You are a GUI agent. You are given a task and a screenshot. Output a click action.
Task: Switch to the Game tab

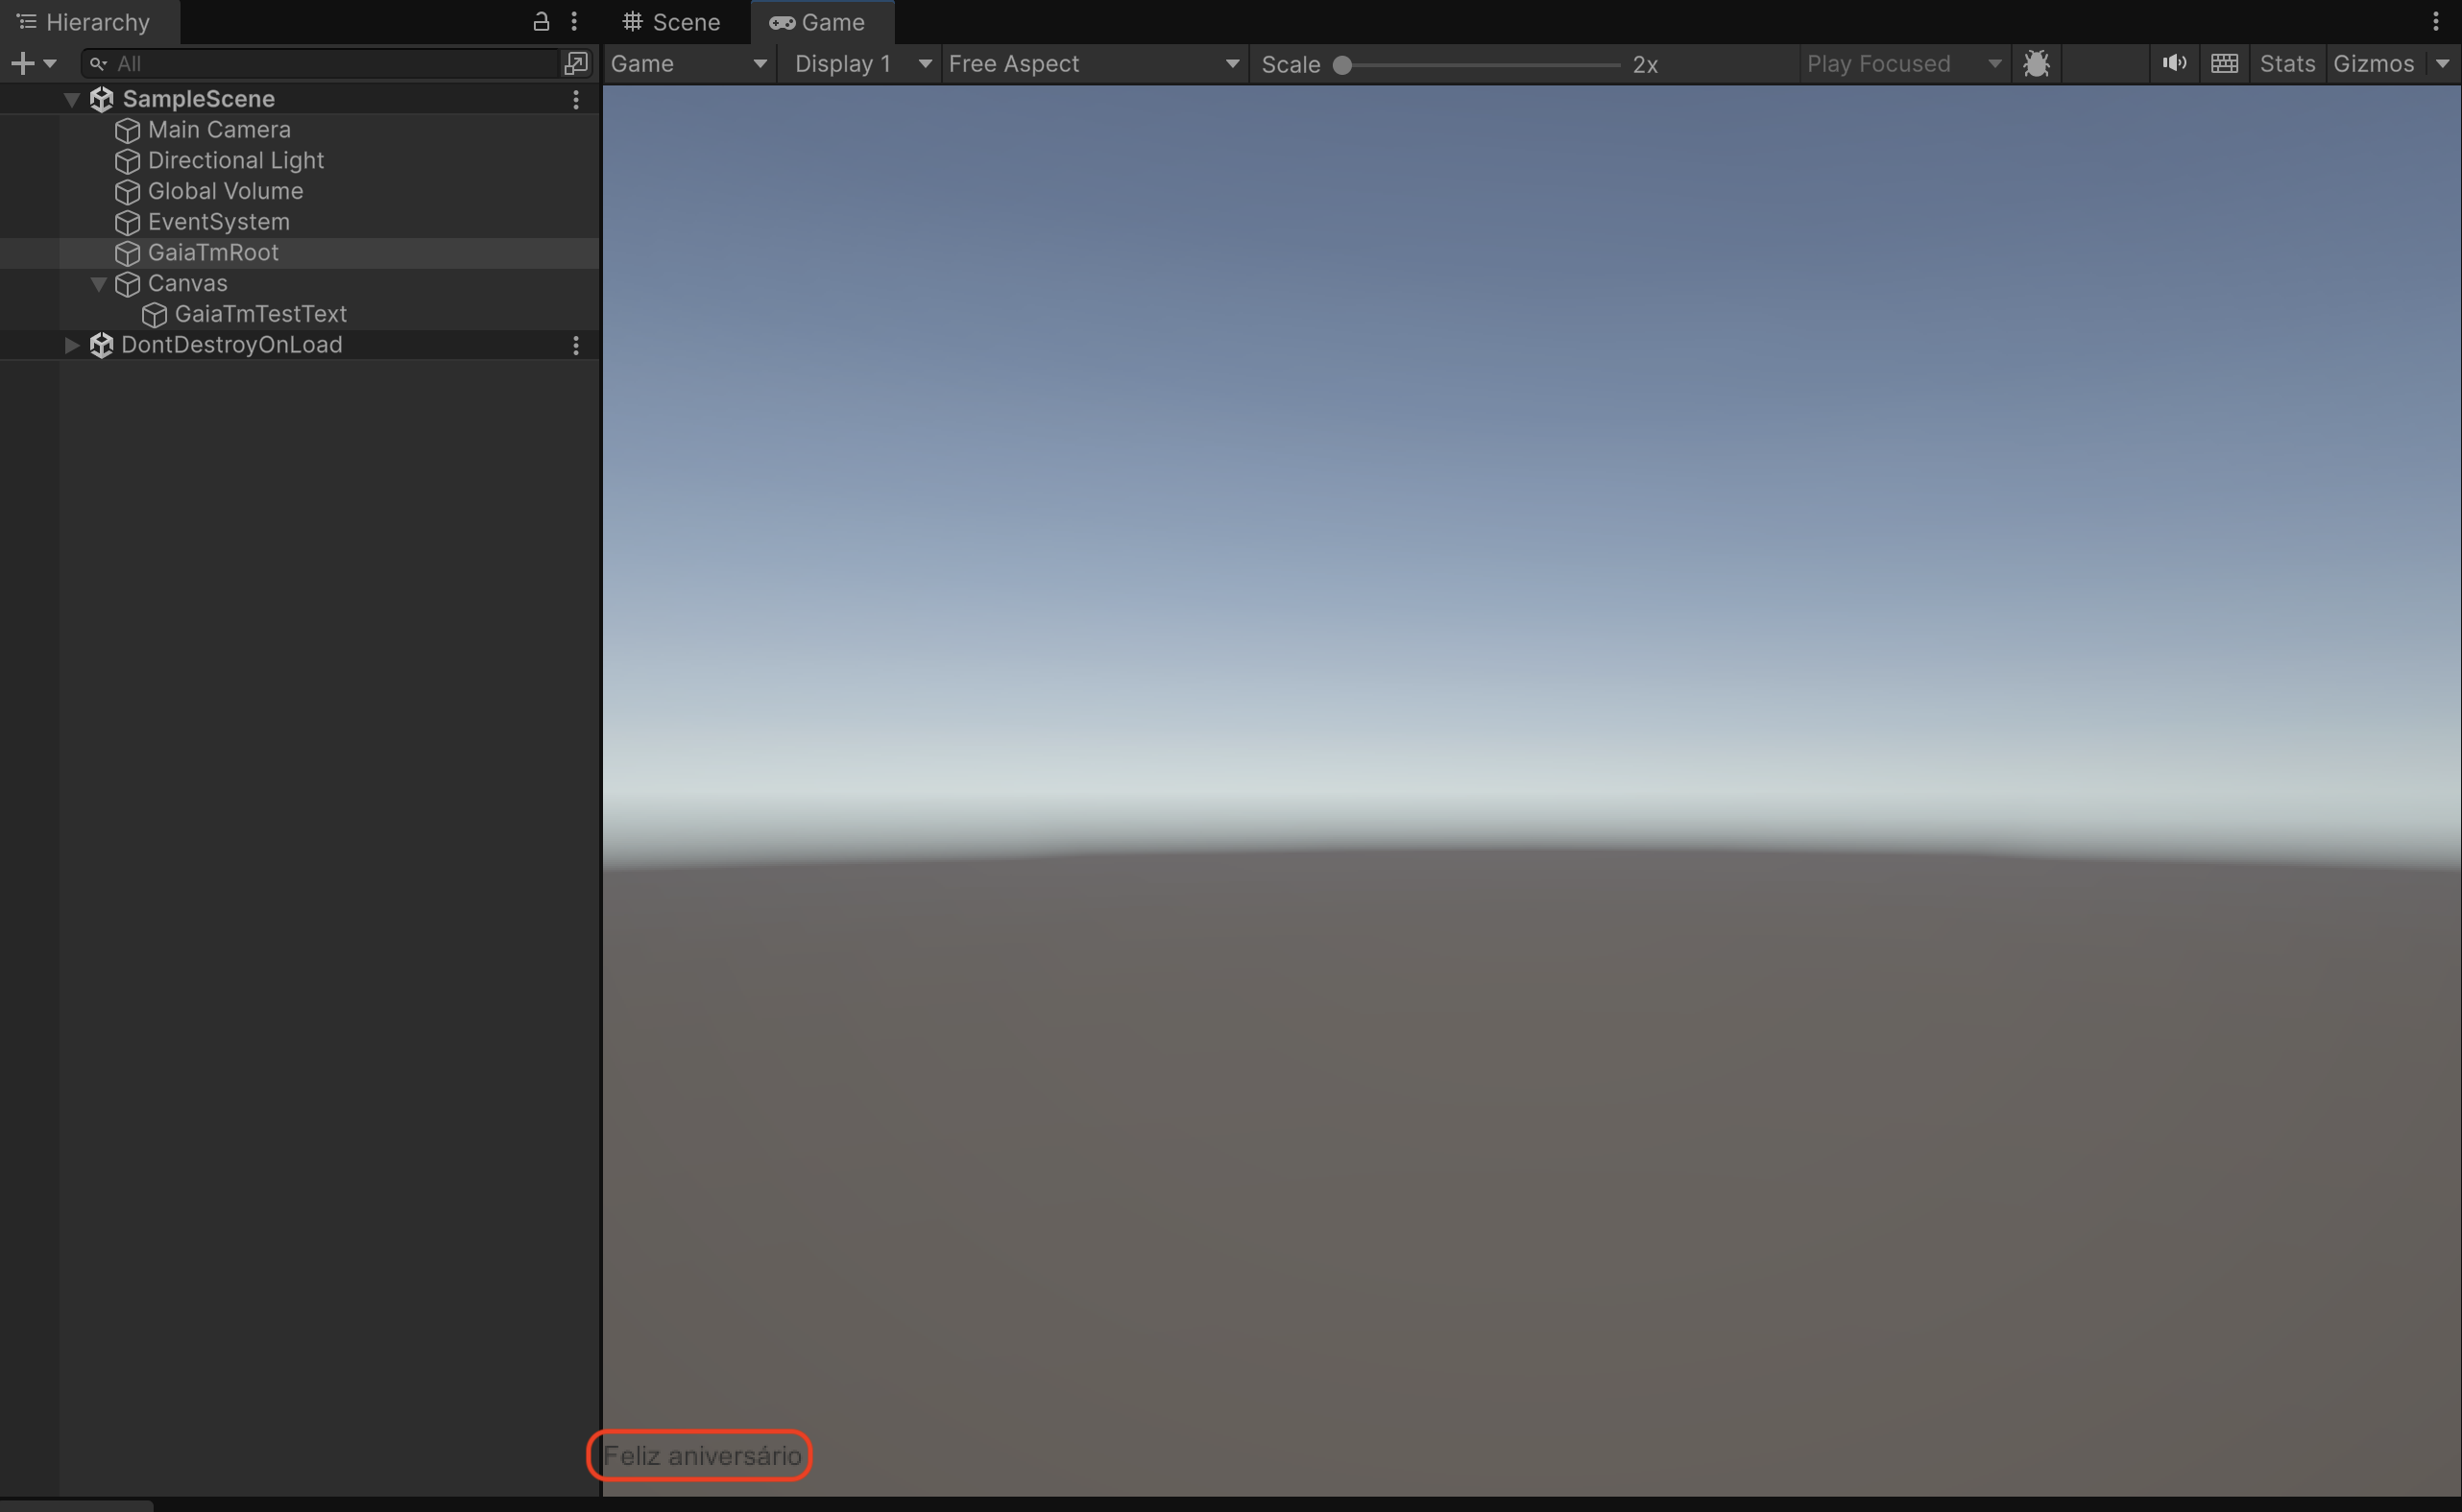click(821, 22)
